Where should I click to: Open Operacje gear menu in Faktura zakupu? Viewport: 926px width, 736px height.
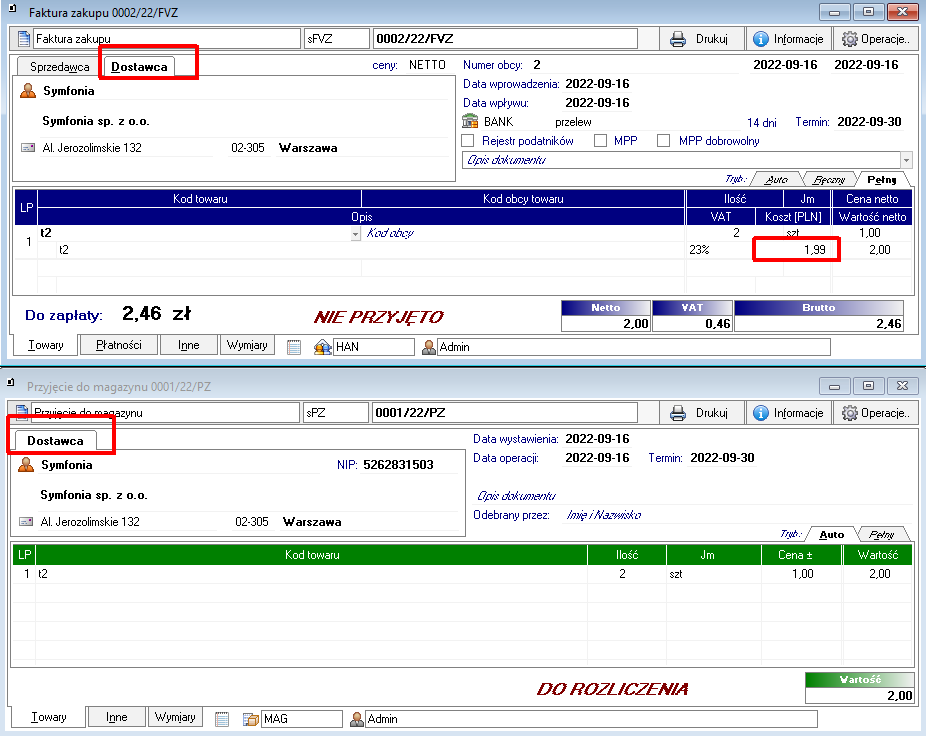click(874, 39)
